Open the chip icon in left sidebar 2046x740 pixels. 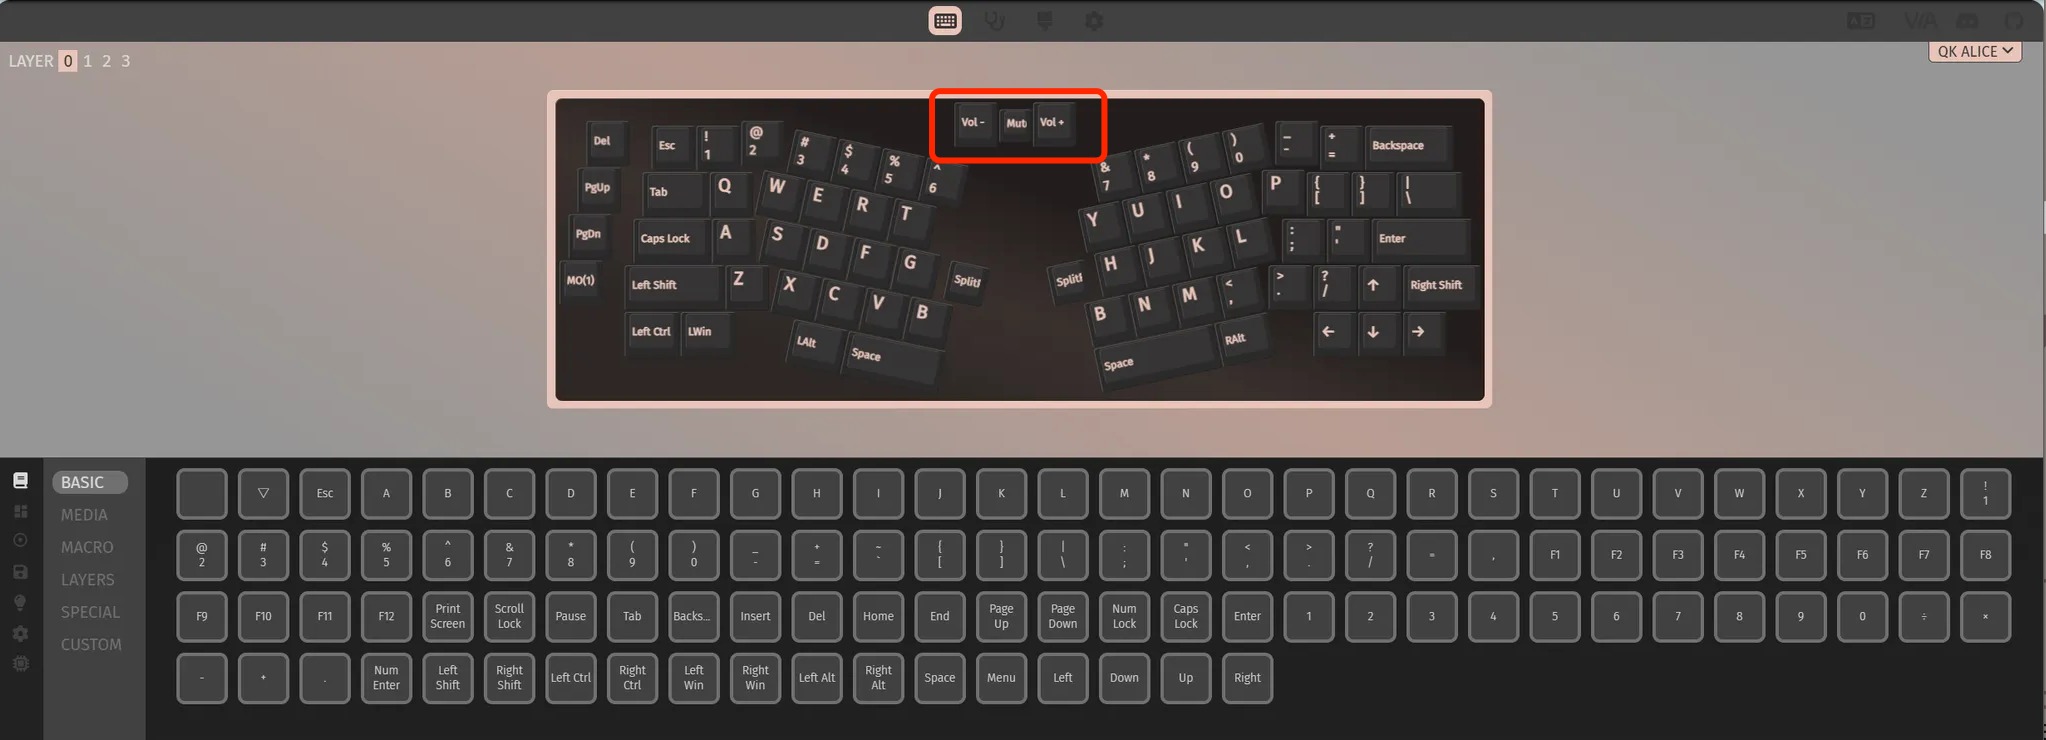point(20,664)
